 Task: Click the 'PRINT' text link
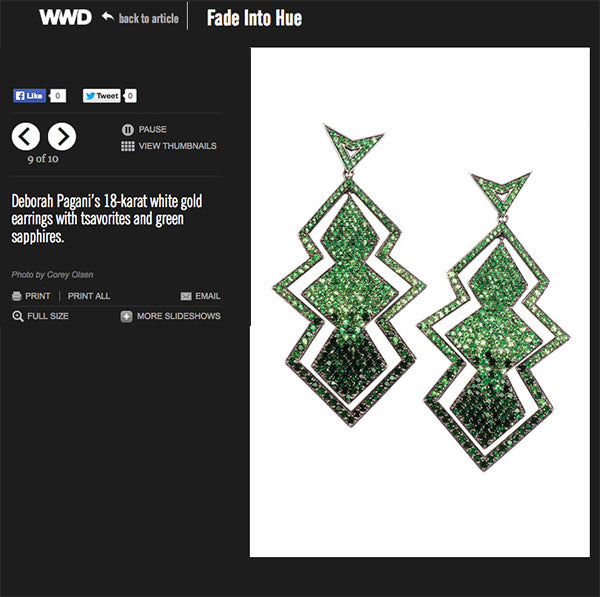point(38,296)
